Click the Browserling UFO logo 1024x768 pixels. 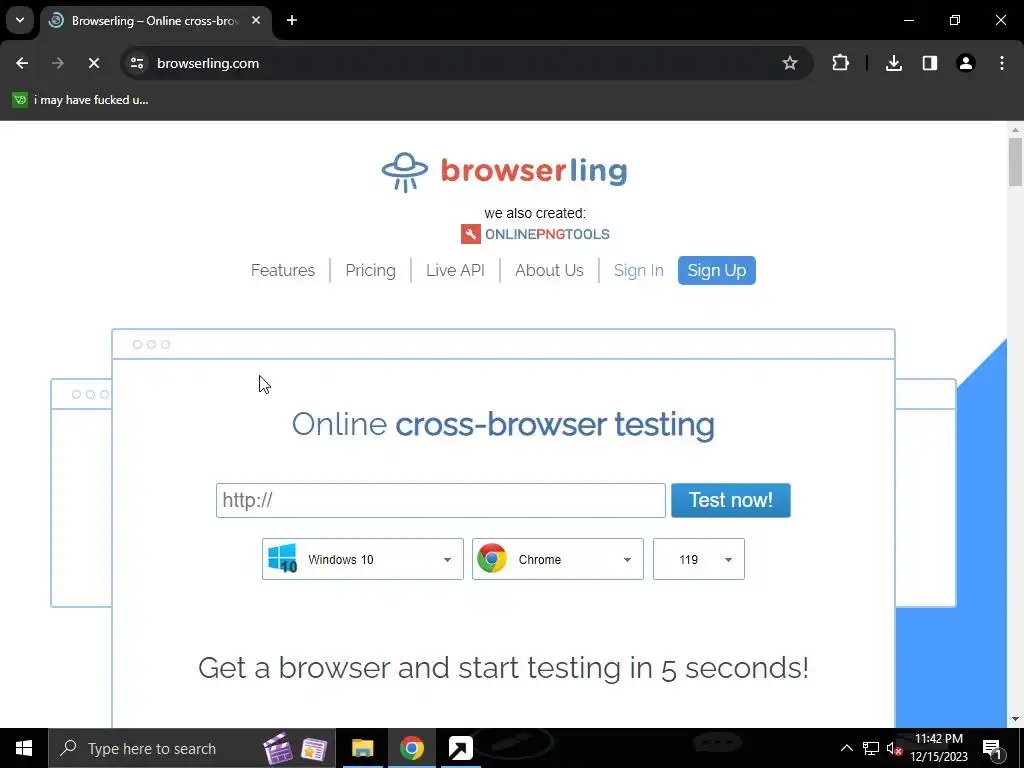click(x=405, y=172)
